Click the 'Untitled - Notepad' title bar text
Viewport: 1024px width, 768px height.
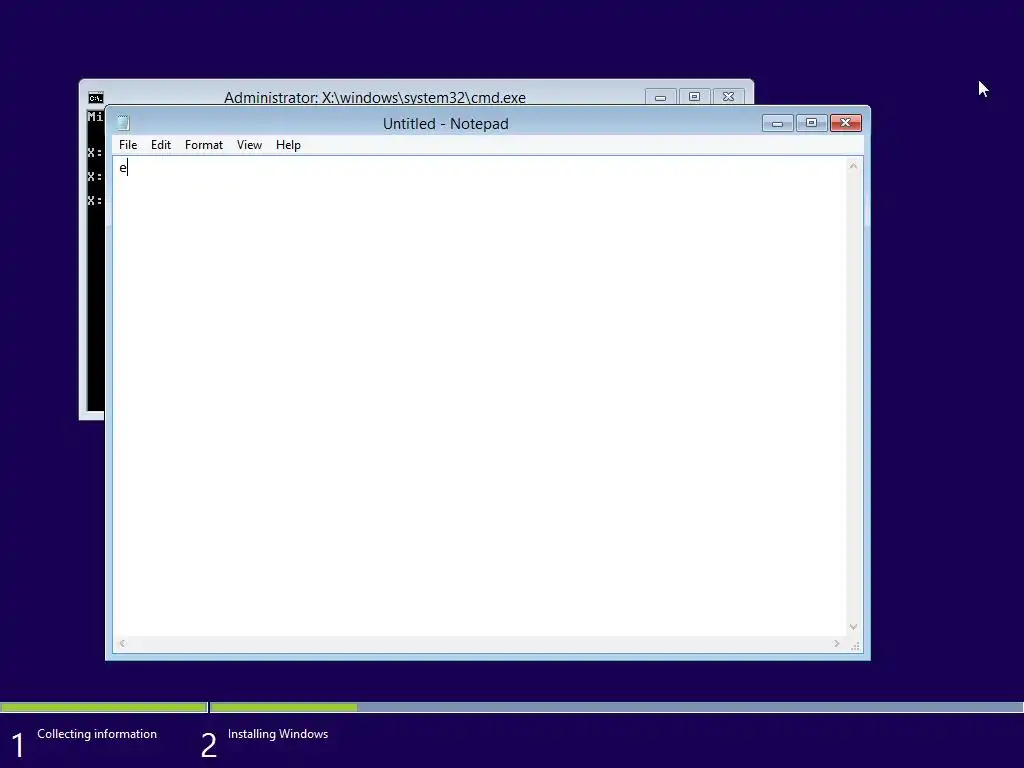click(x=445, y=123)
